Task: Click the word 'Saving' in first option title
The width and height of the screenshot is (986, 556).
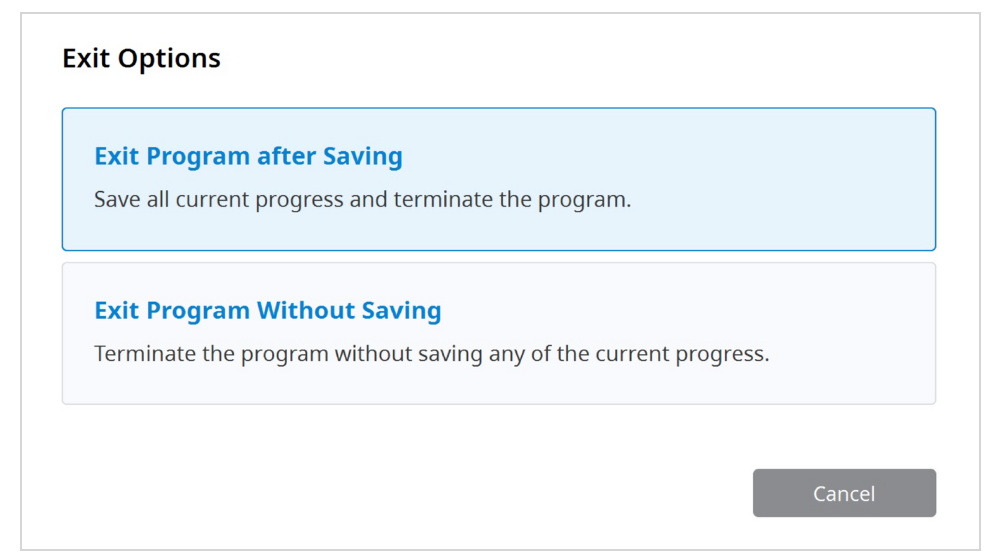Action: pyautogui.click(x=363, y=157)
